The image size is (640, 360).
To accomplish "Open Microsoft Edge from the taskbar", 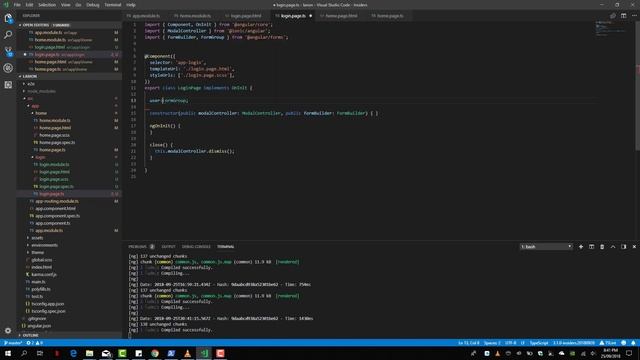I will click(73, 353).
